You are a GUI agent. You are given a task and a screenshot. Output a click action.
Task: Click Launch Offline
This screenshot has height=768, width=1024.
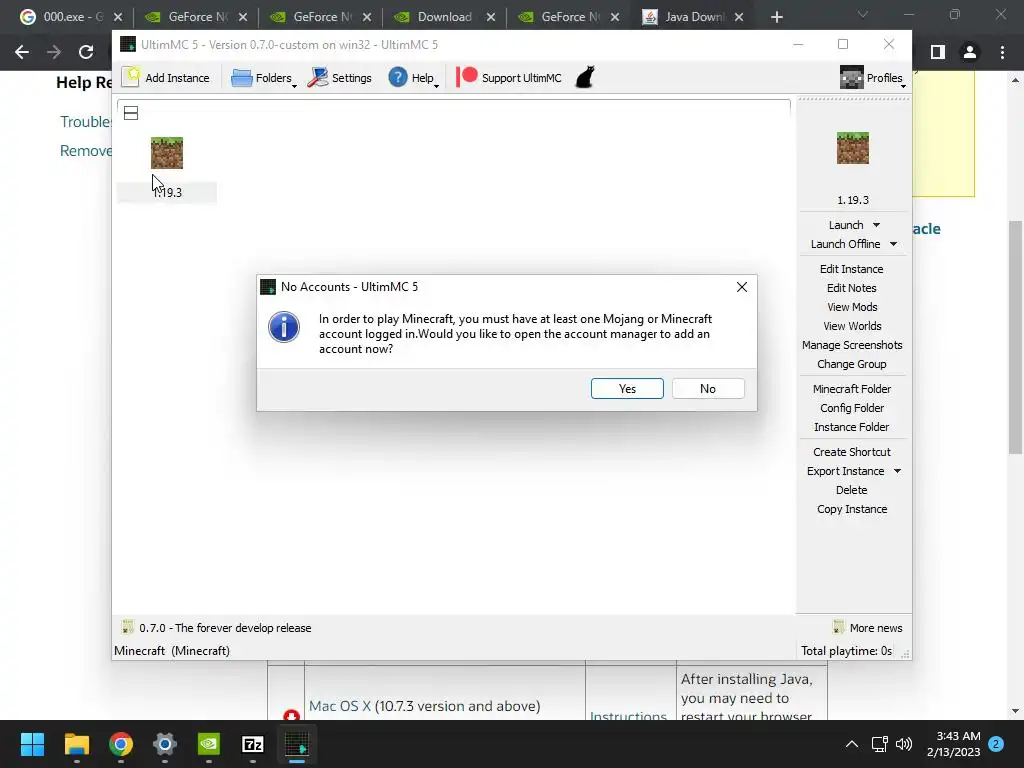845,244
